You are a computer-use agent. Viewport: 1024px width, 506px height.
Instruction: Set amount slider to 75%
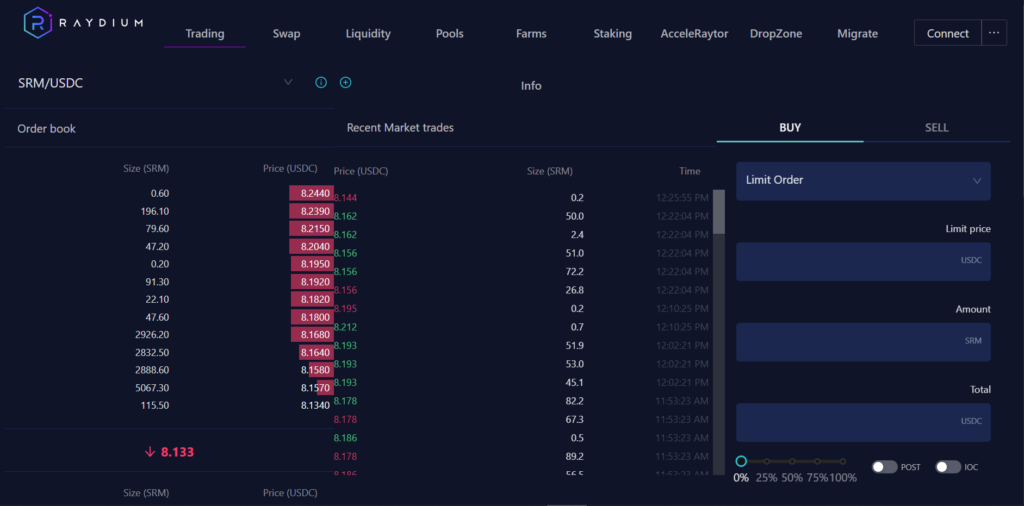[x=818, y=462]
